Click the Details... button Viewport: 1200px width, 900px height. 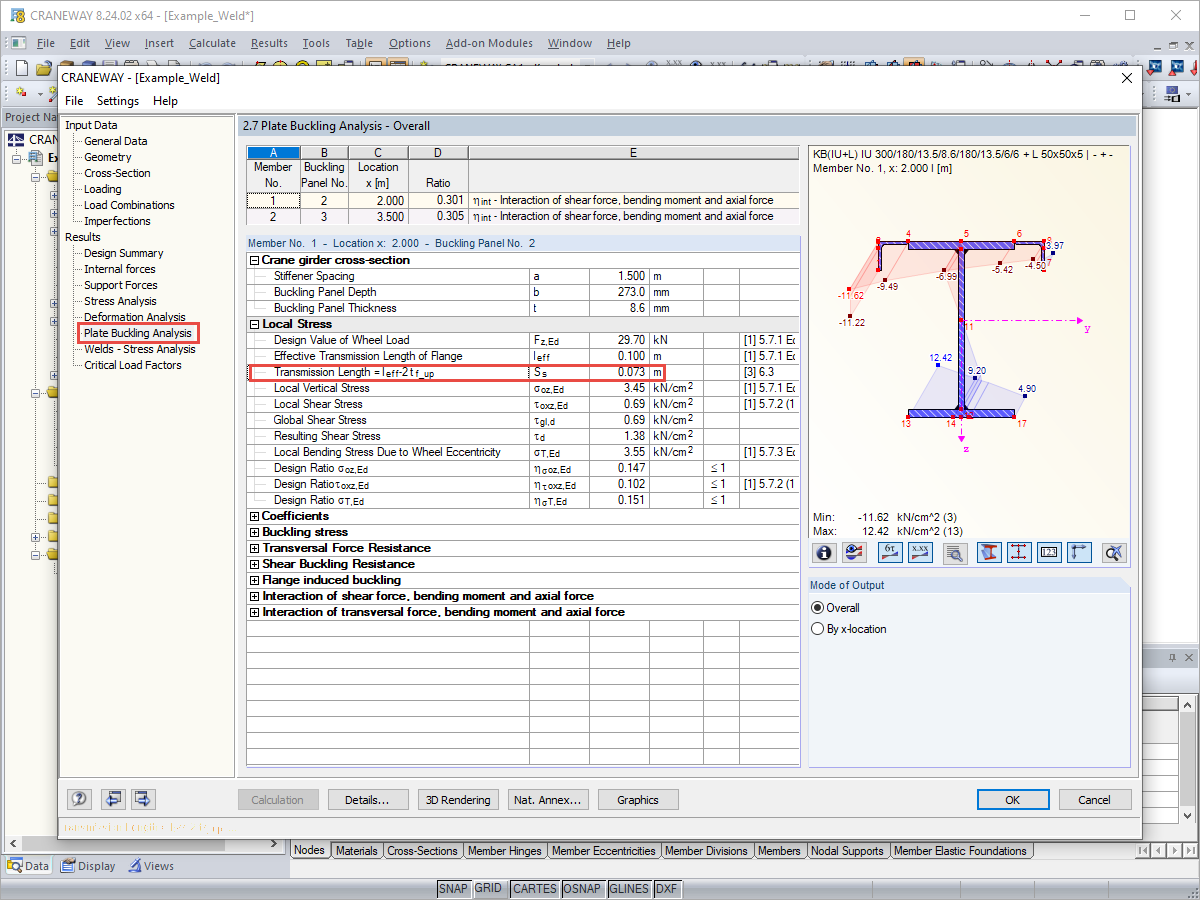[x=367, y=800]
